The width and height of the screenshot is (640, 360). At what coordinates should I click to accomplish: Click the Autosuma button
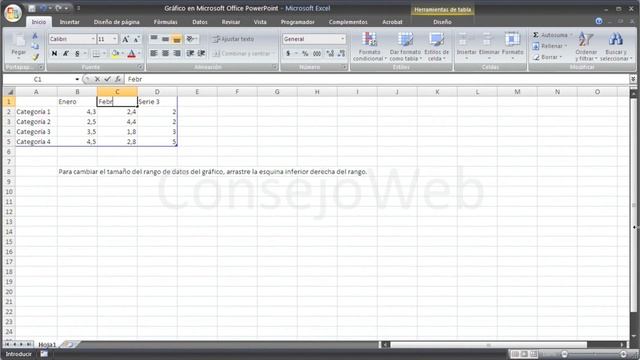coord(552,35)
